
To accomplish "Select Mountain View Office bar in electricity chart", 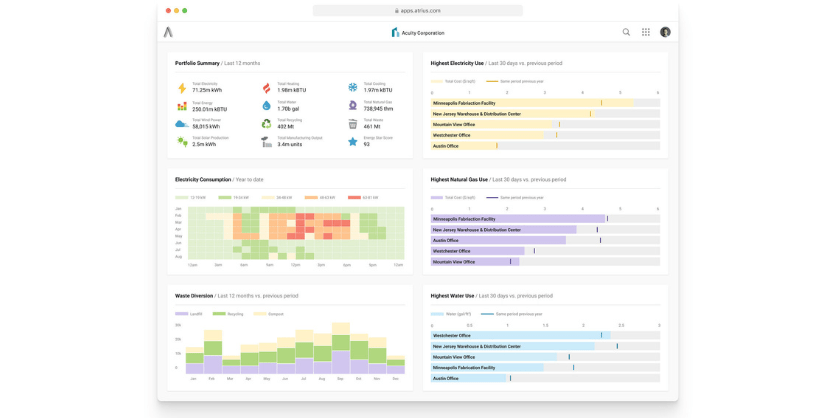I will click(492, 124).
